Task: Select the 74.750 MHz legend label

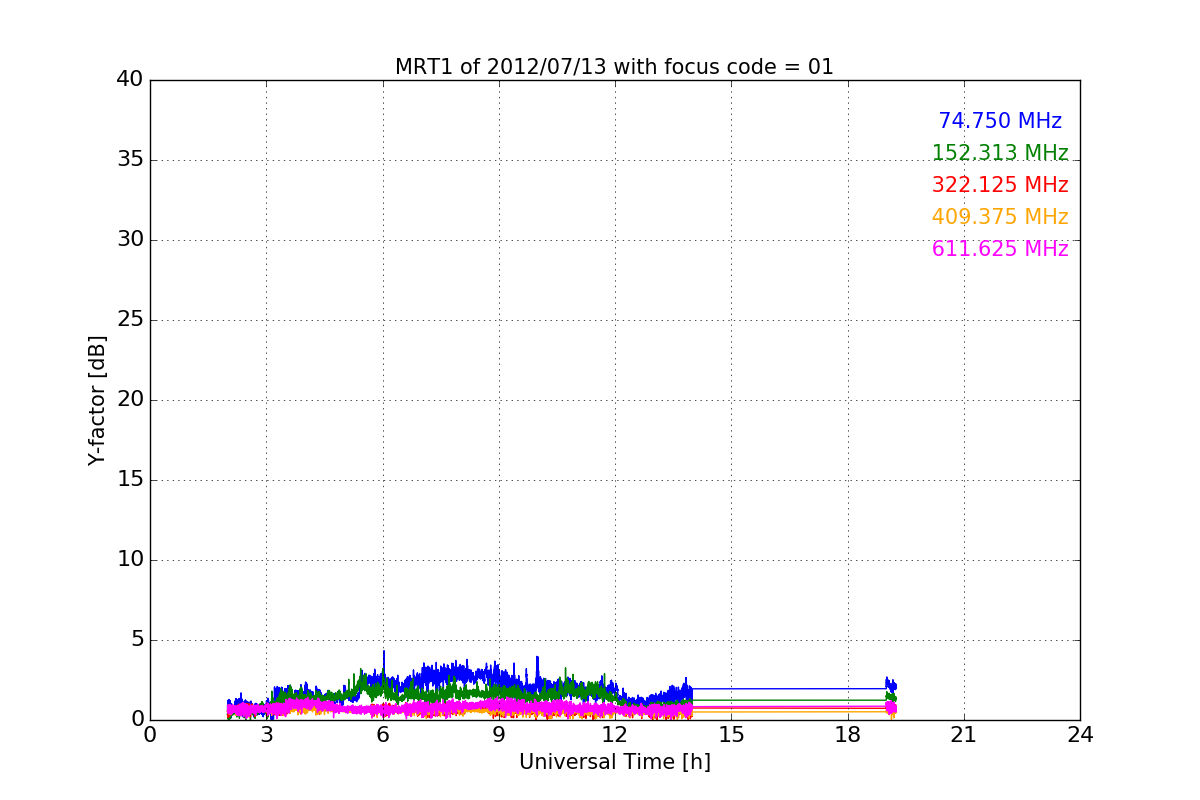Action: 1000,121
